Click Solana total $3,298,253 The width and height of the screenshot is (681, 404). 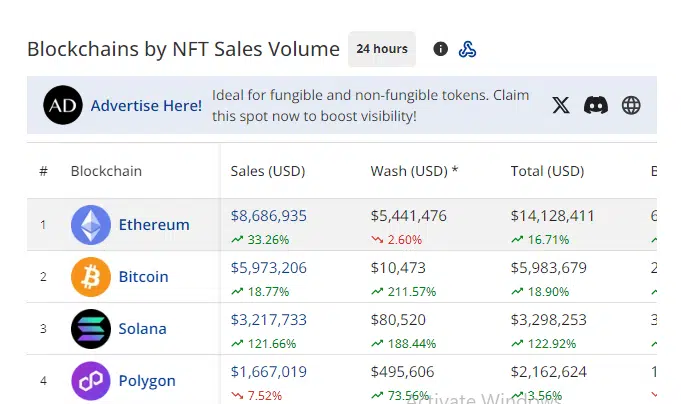click(x=549, y=320)
